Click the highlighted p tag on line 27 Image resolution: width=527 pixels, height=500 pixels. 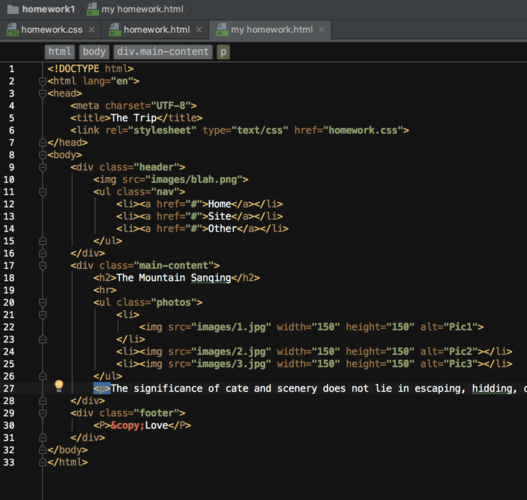[102, 389]
